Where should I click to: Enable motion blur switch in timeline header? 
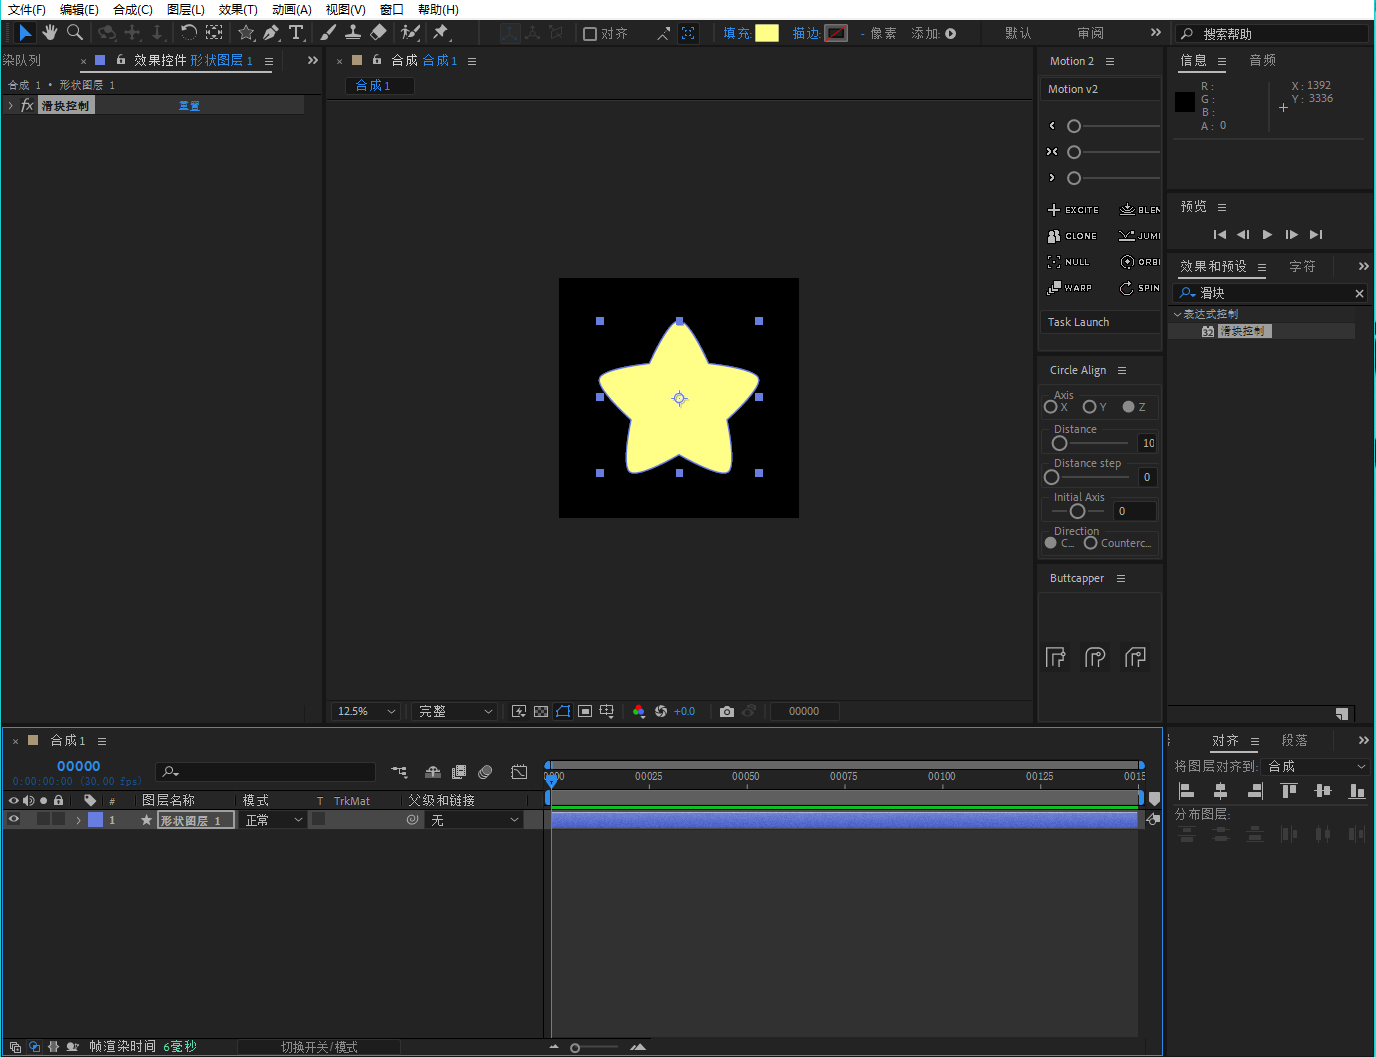[485, 772]
